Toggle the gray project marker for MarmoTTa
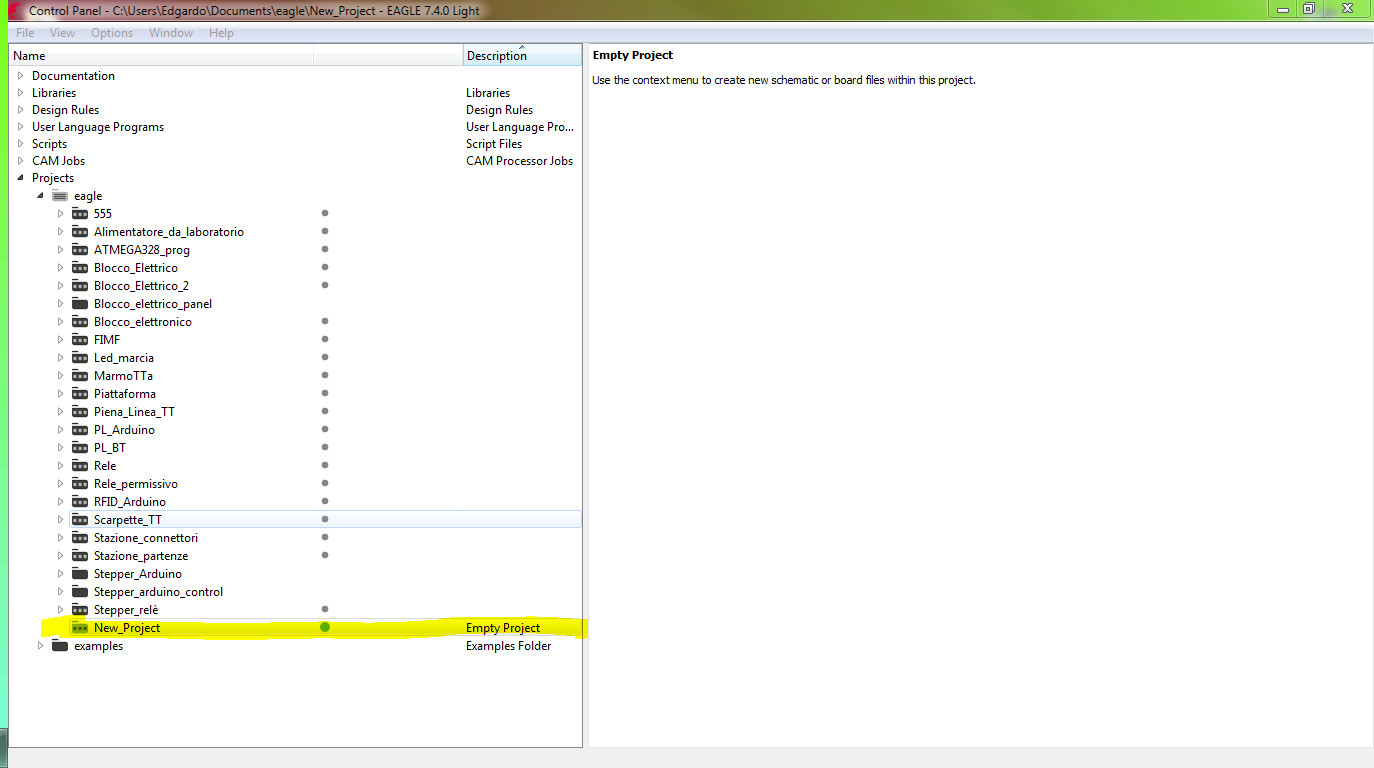Image resolution: width=1374 pixels, height=768 pixels. (325, 375)
